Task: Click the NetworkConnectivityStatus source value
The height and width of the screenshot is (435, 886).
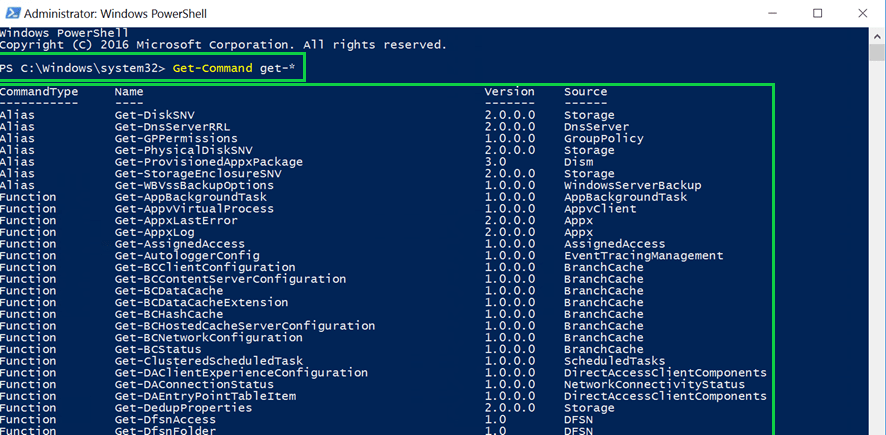Action: tap(654, 384)
